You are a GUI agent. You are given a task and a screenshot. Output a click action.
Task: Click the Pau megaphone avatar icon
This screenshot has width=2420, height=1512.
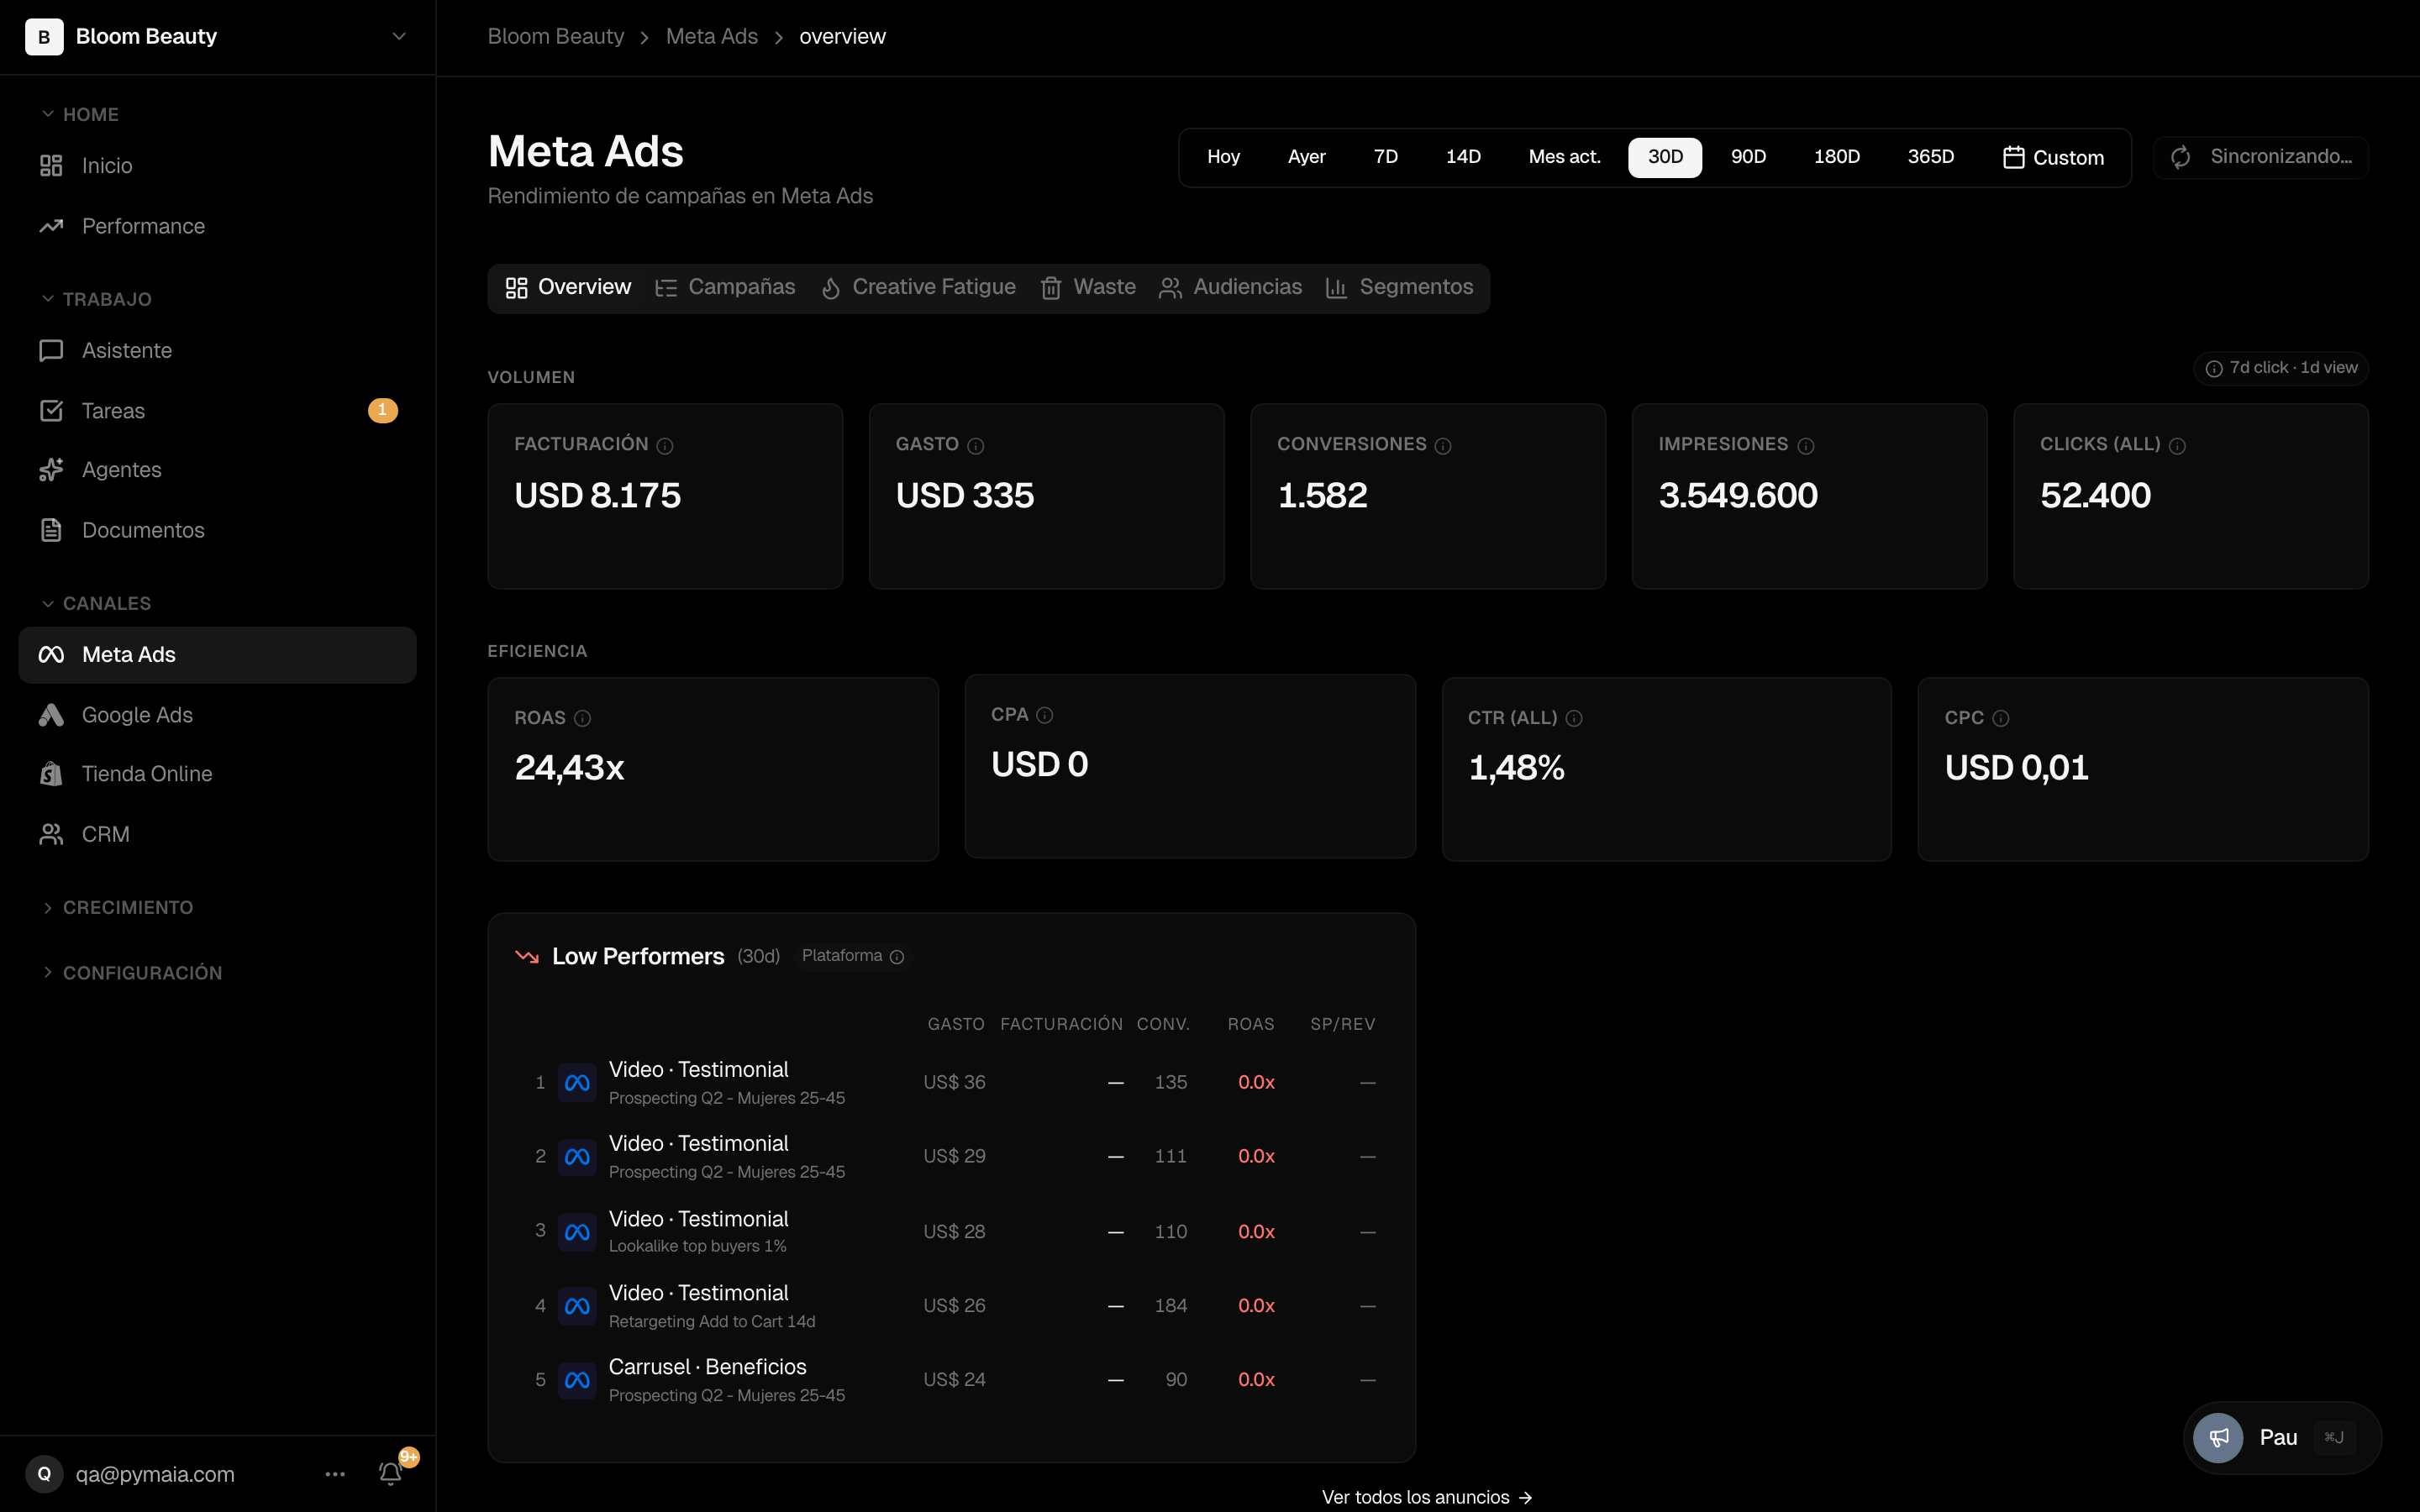click(2218, 1438)
